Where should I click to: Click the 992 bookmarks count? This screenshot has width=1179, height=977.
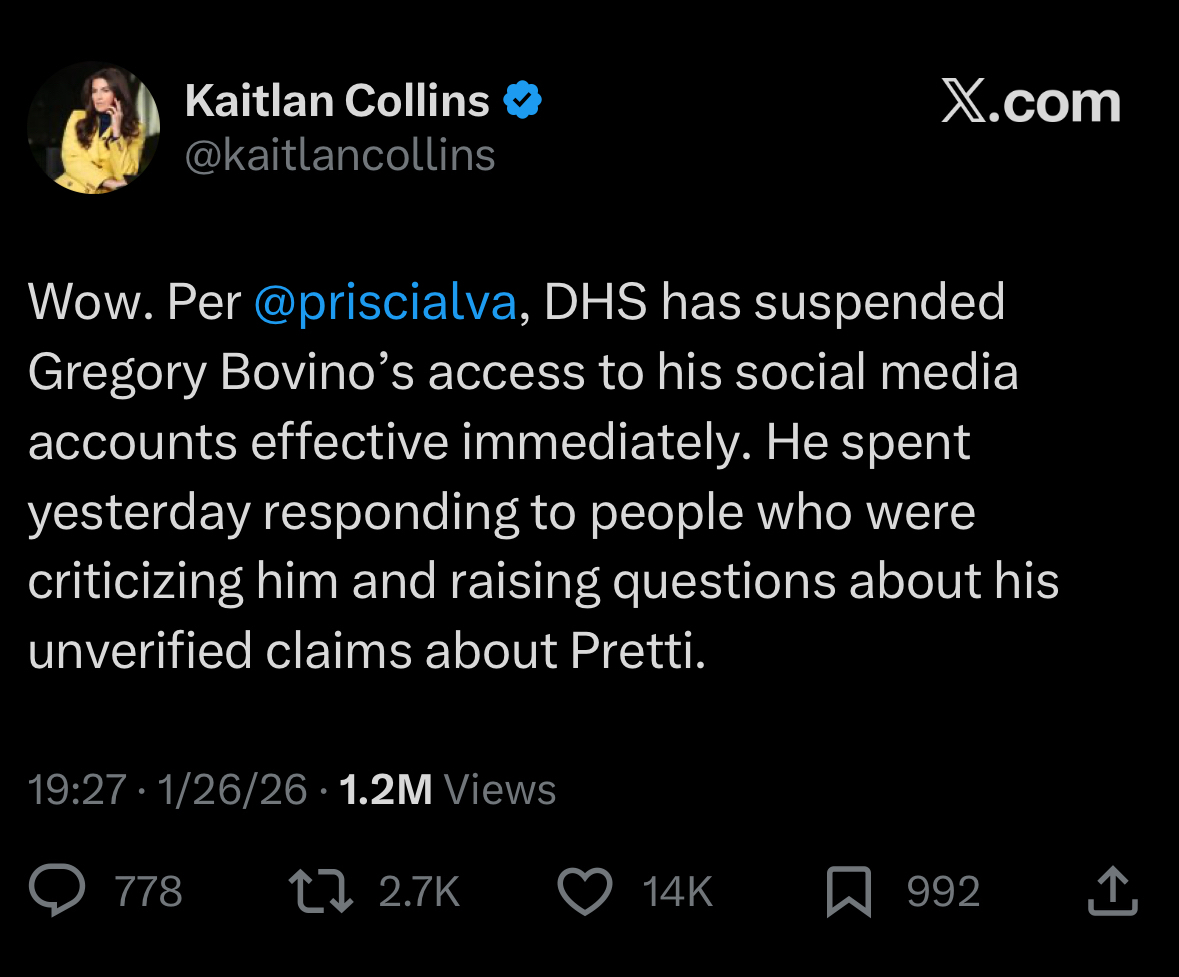tap(943, 892)
